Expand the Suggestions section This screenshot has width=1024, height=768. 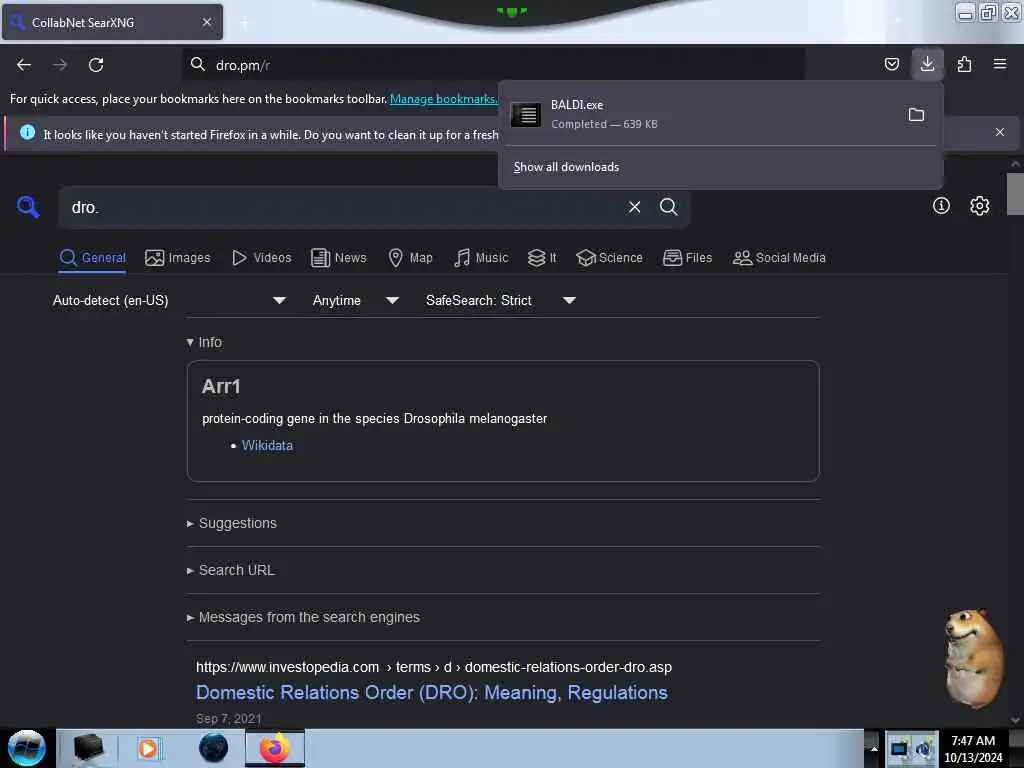[232, 523]
